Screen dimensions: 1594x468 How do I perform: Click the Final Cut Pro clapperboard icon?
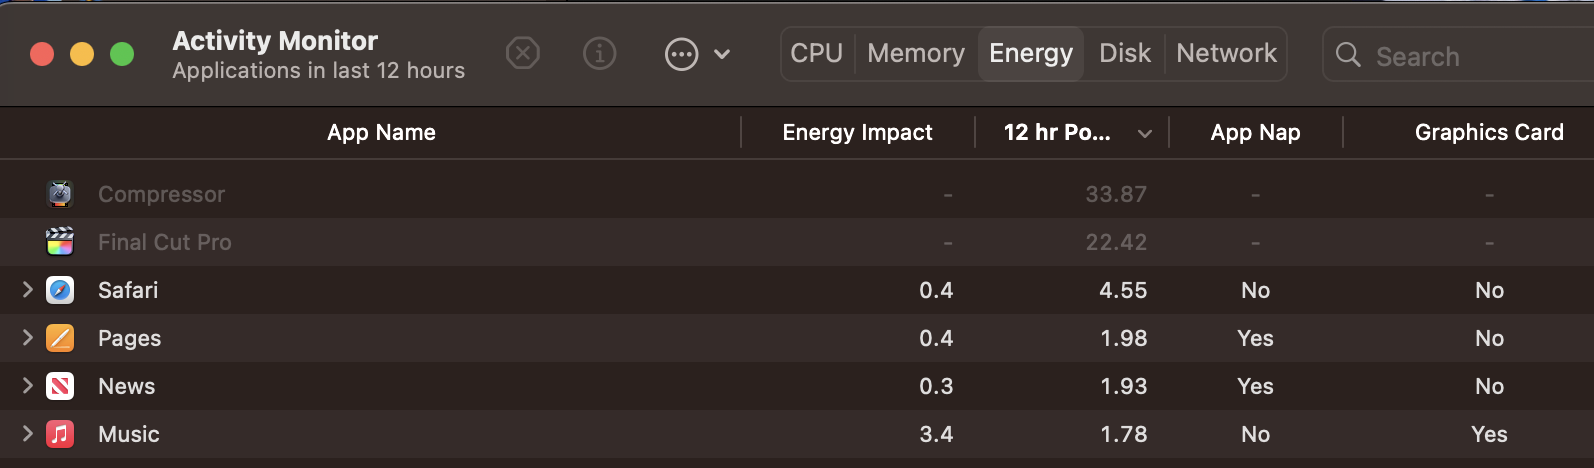[60, 242]
